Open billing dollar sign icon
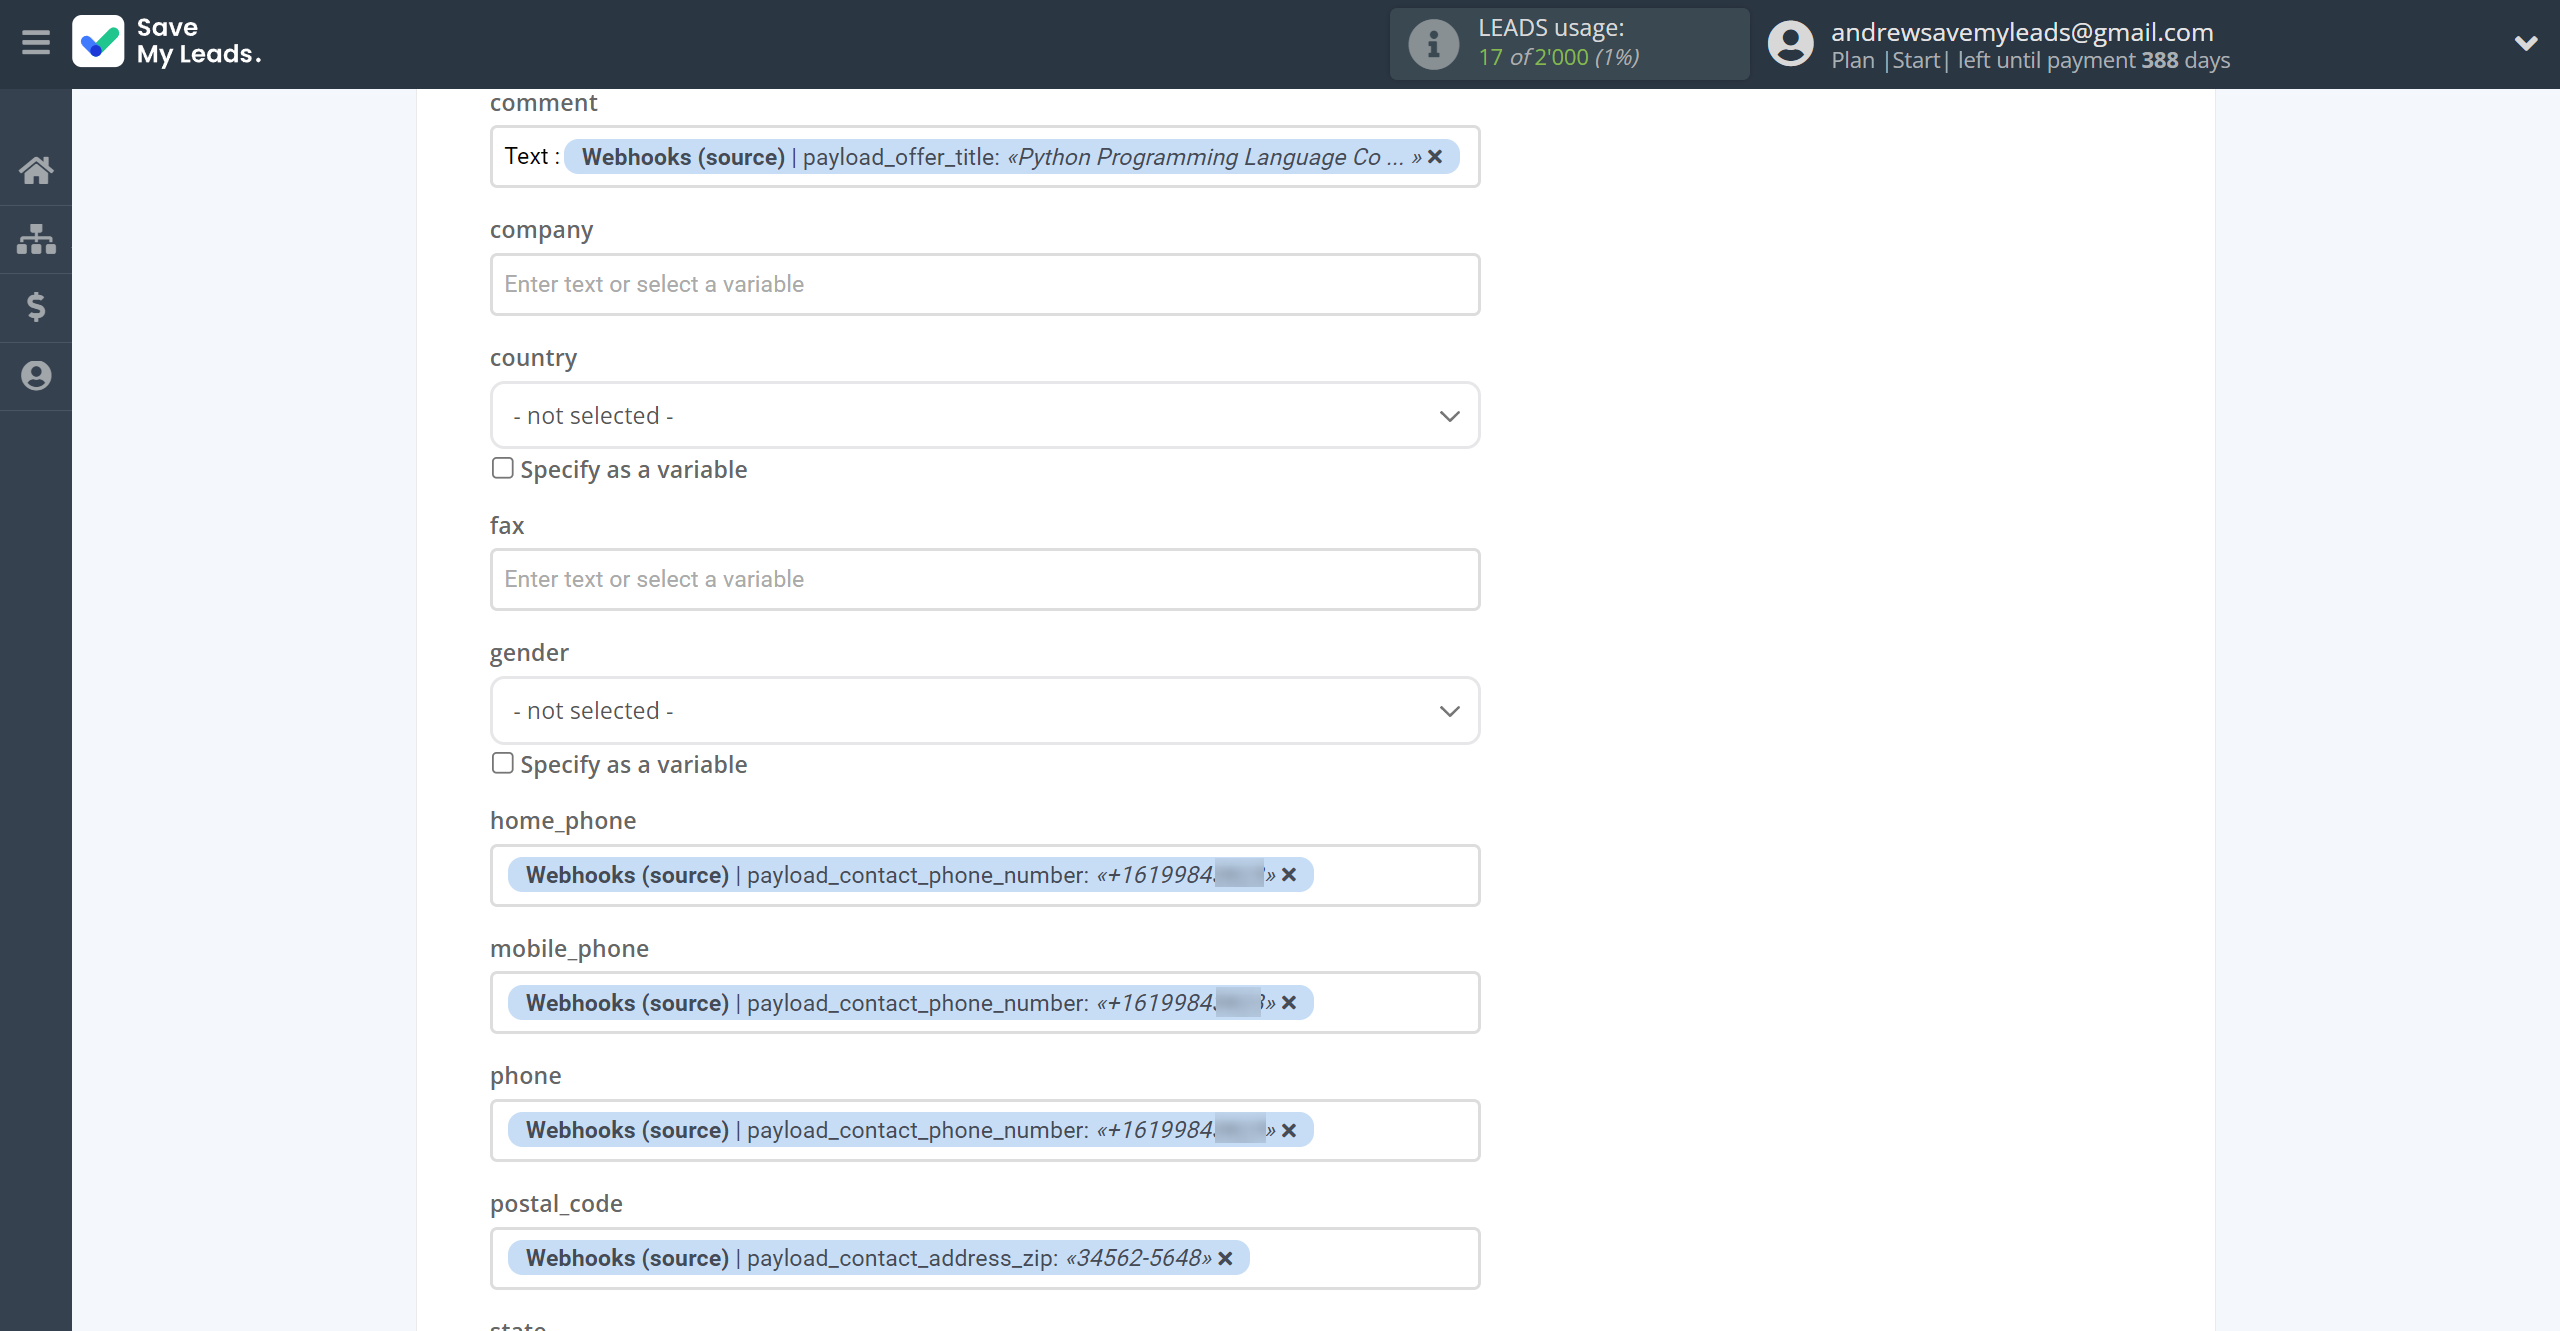This screenshot has height=1331, width=2560. [36, 307]
